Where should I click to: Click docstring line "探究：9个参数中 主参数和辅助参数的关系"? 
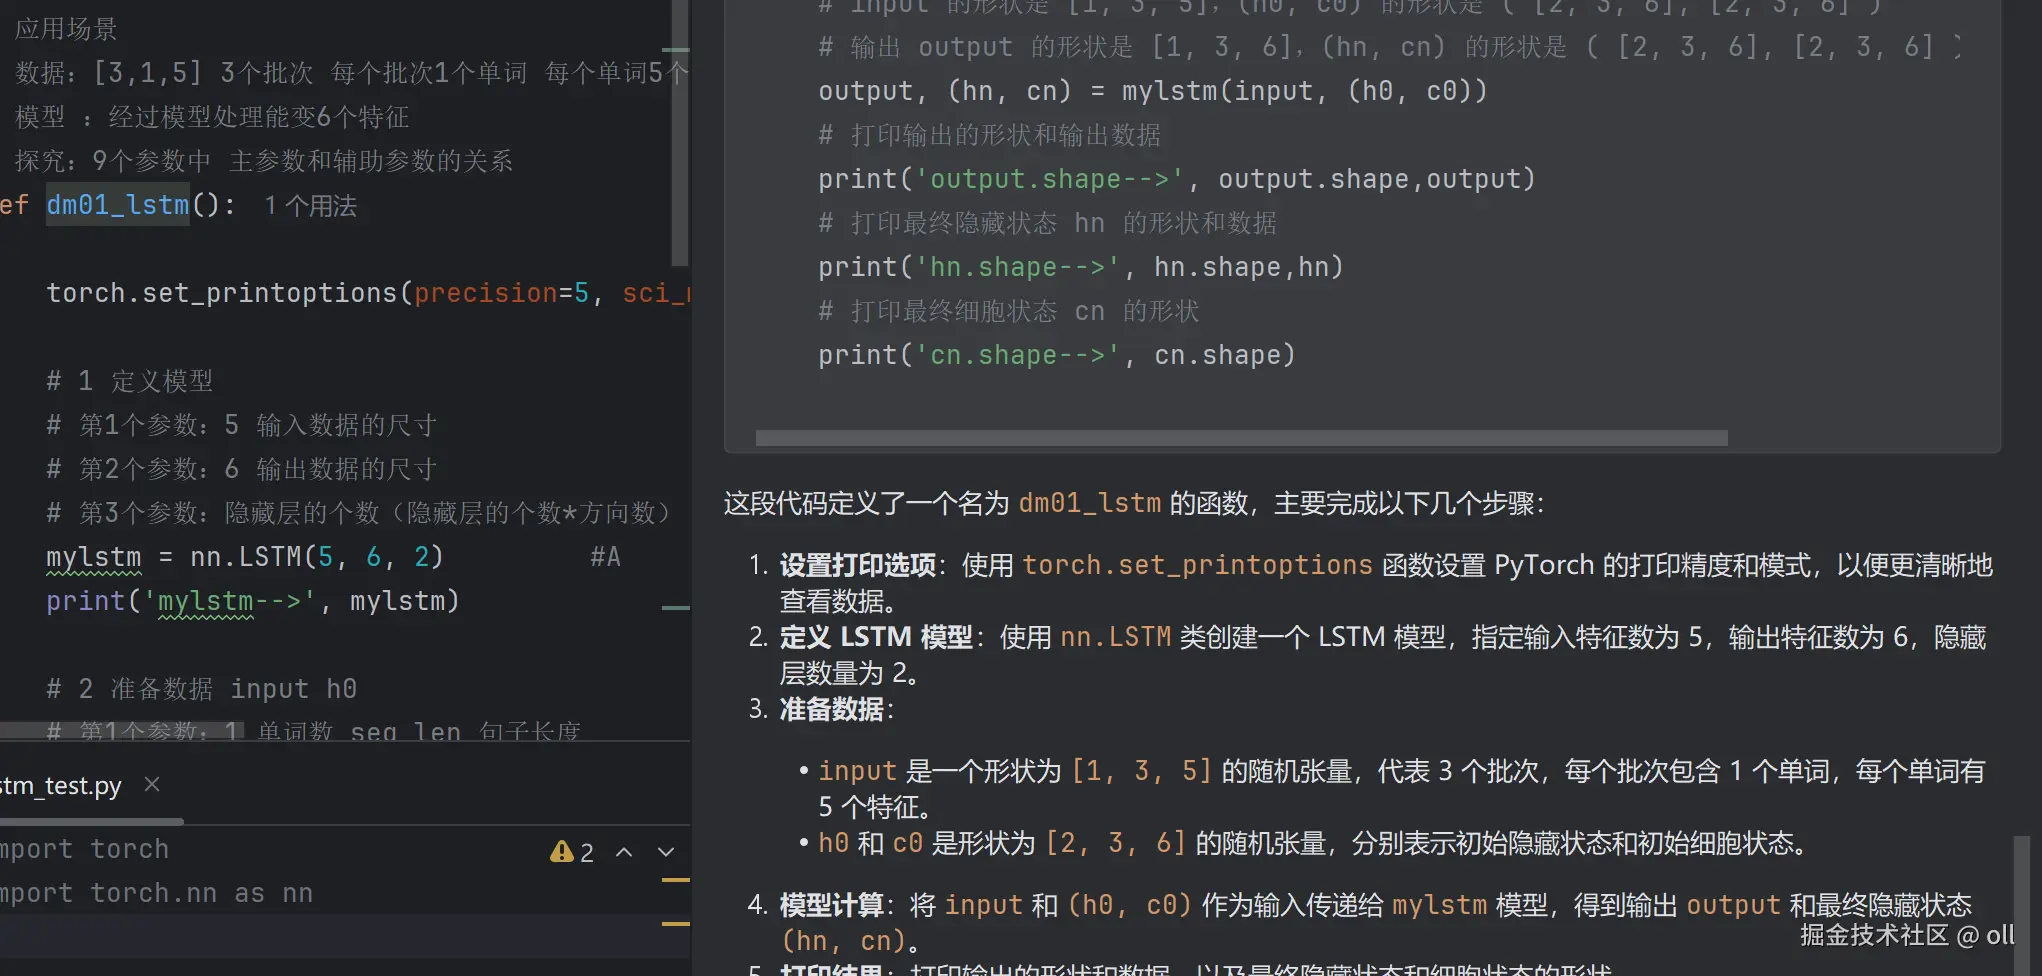tap(264, 161)
